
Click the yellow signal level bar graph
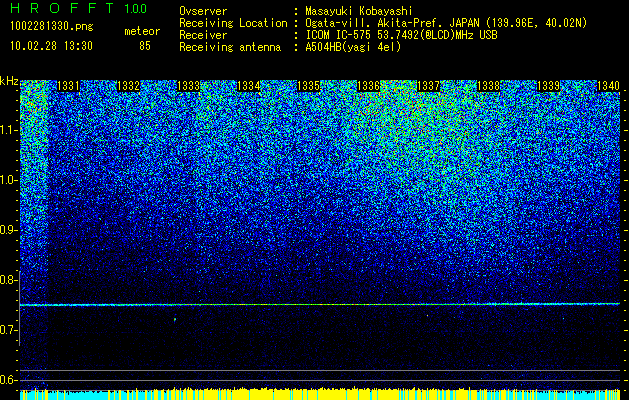tap(320, 393)
